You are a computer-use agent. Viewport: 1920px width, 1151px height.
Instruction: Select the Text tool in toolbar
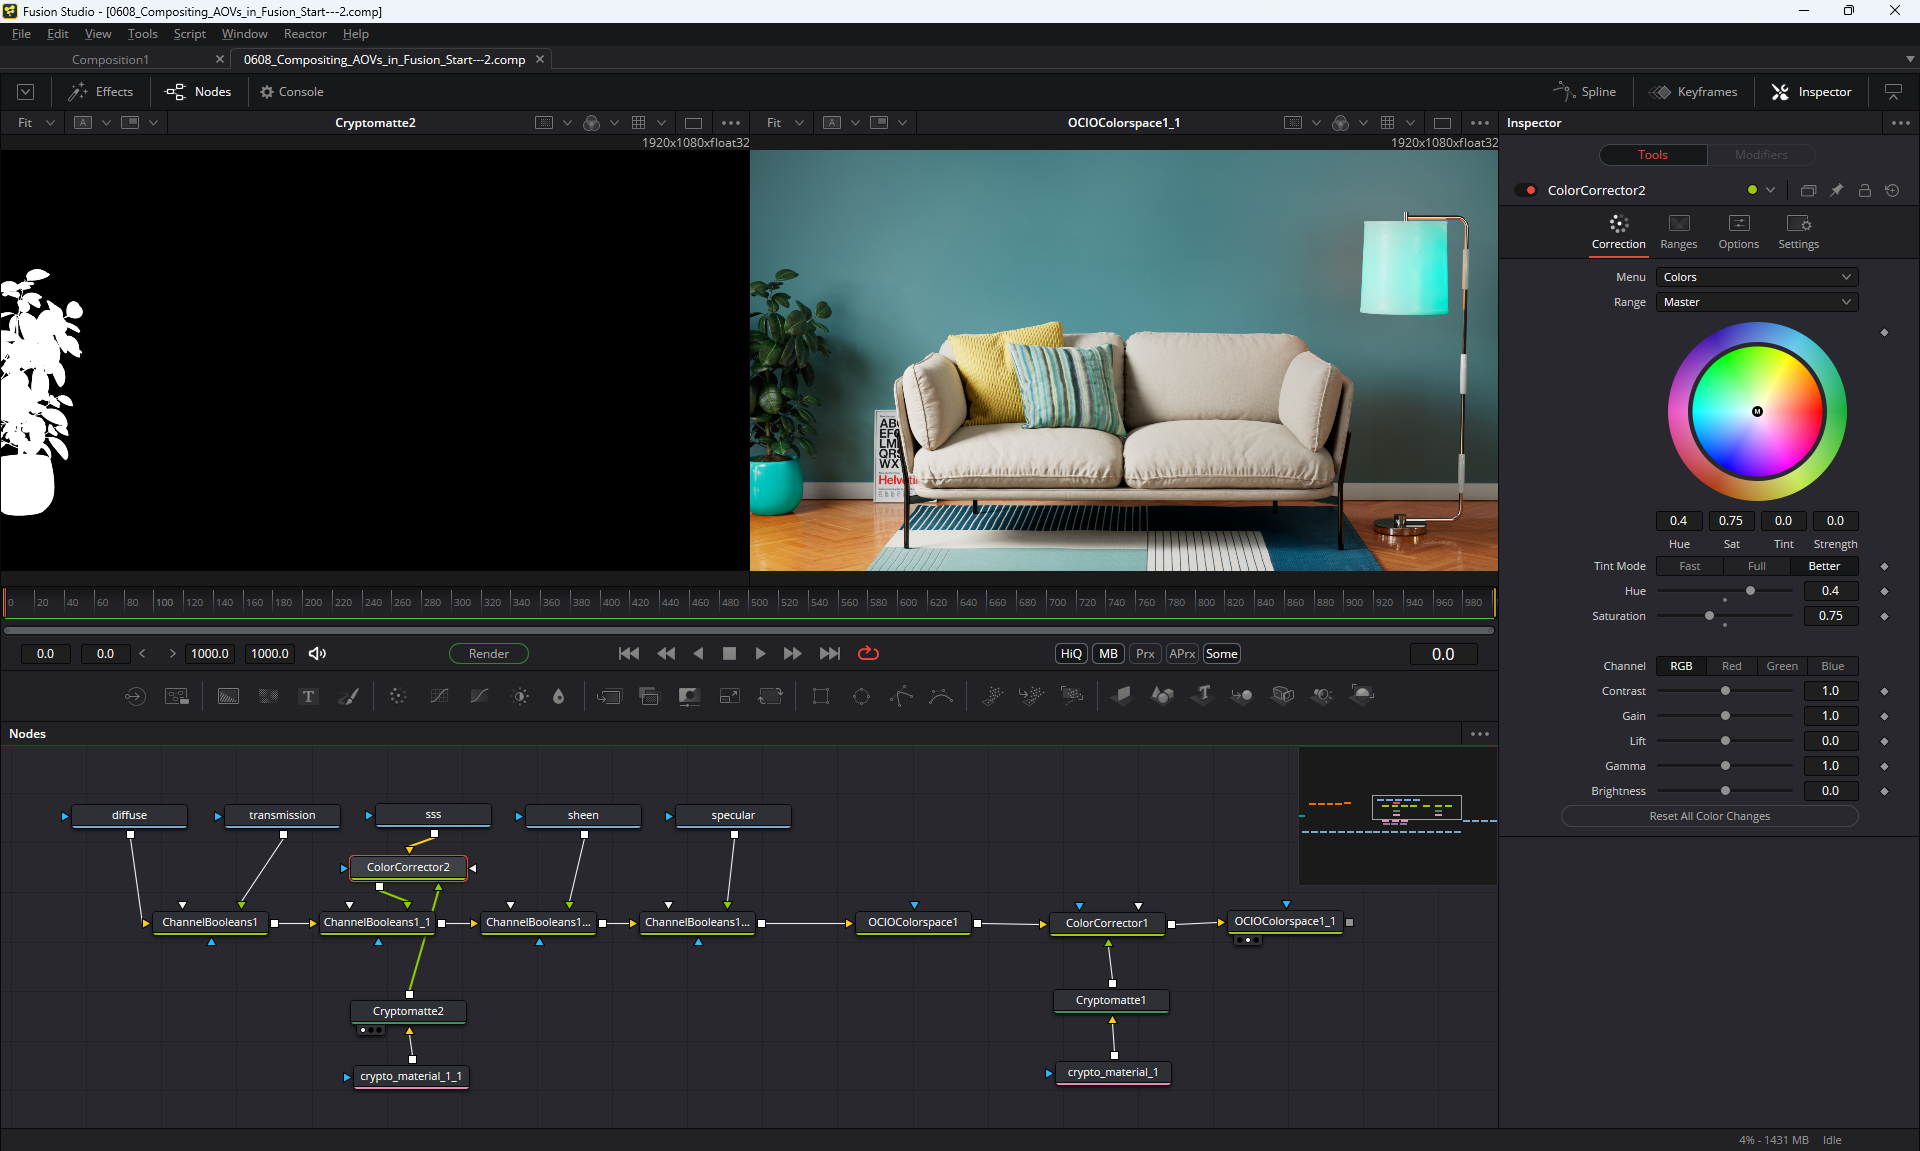[x=308, y=696]
